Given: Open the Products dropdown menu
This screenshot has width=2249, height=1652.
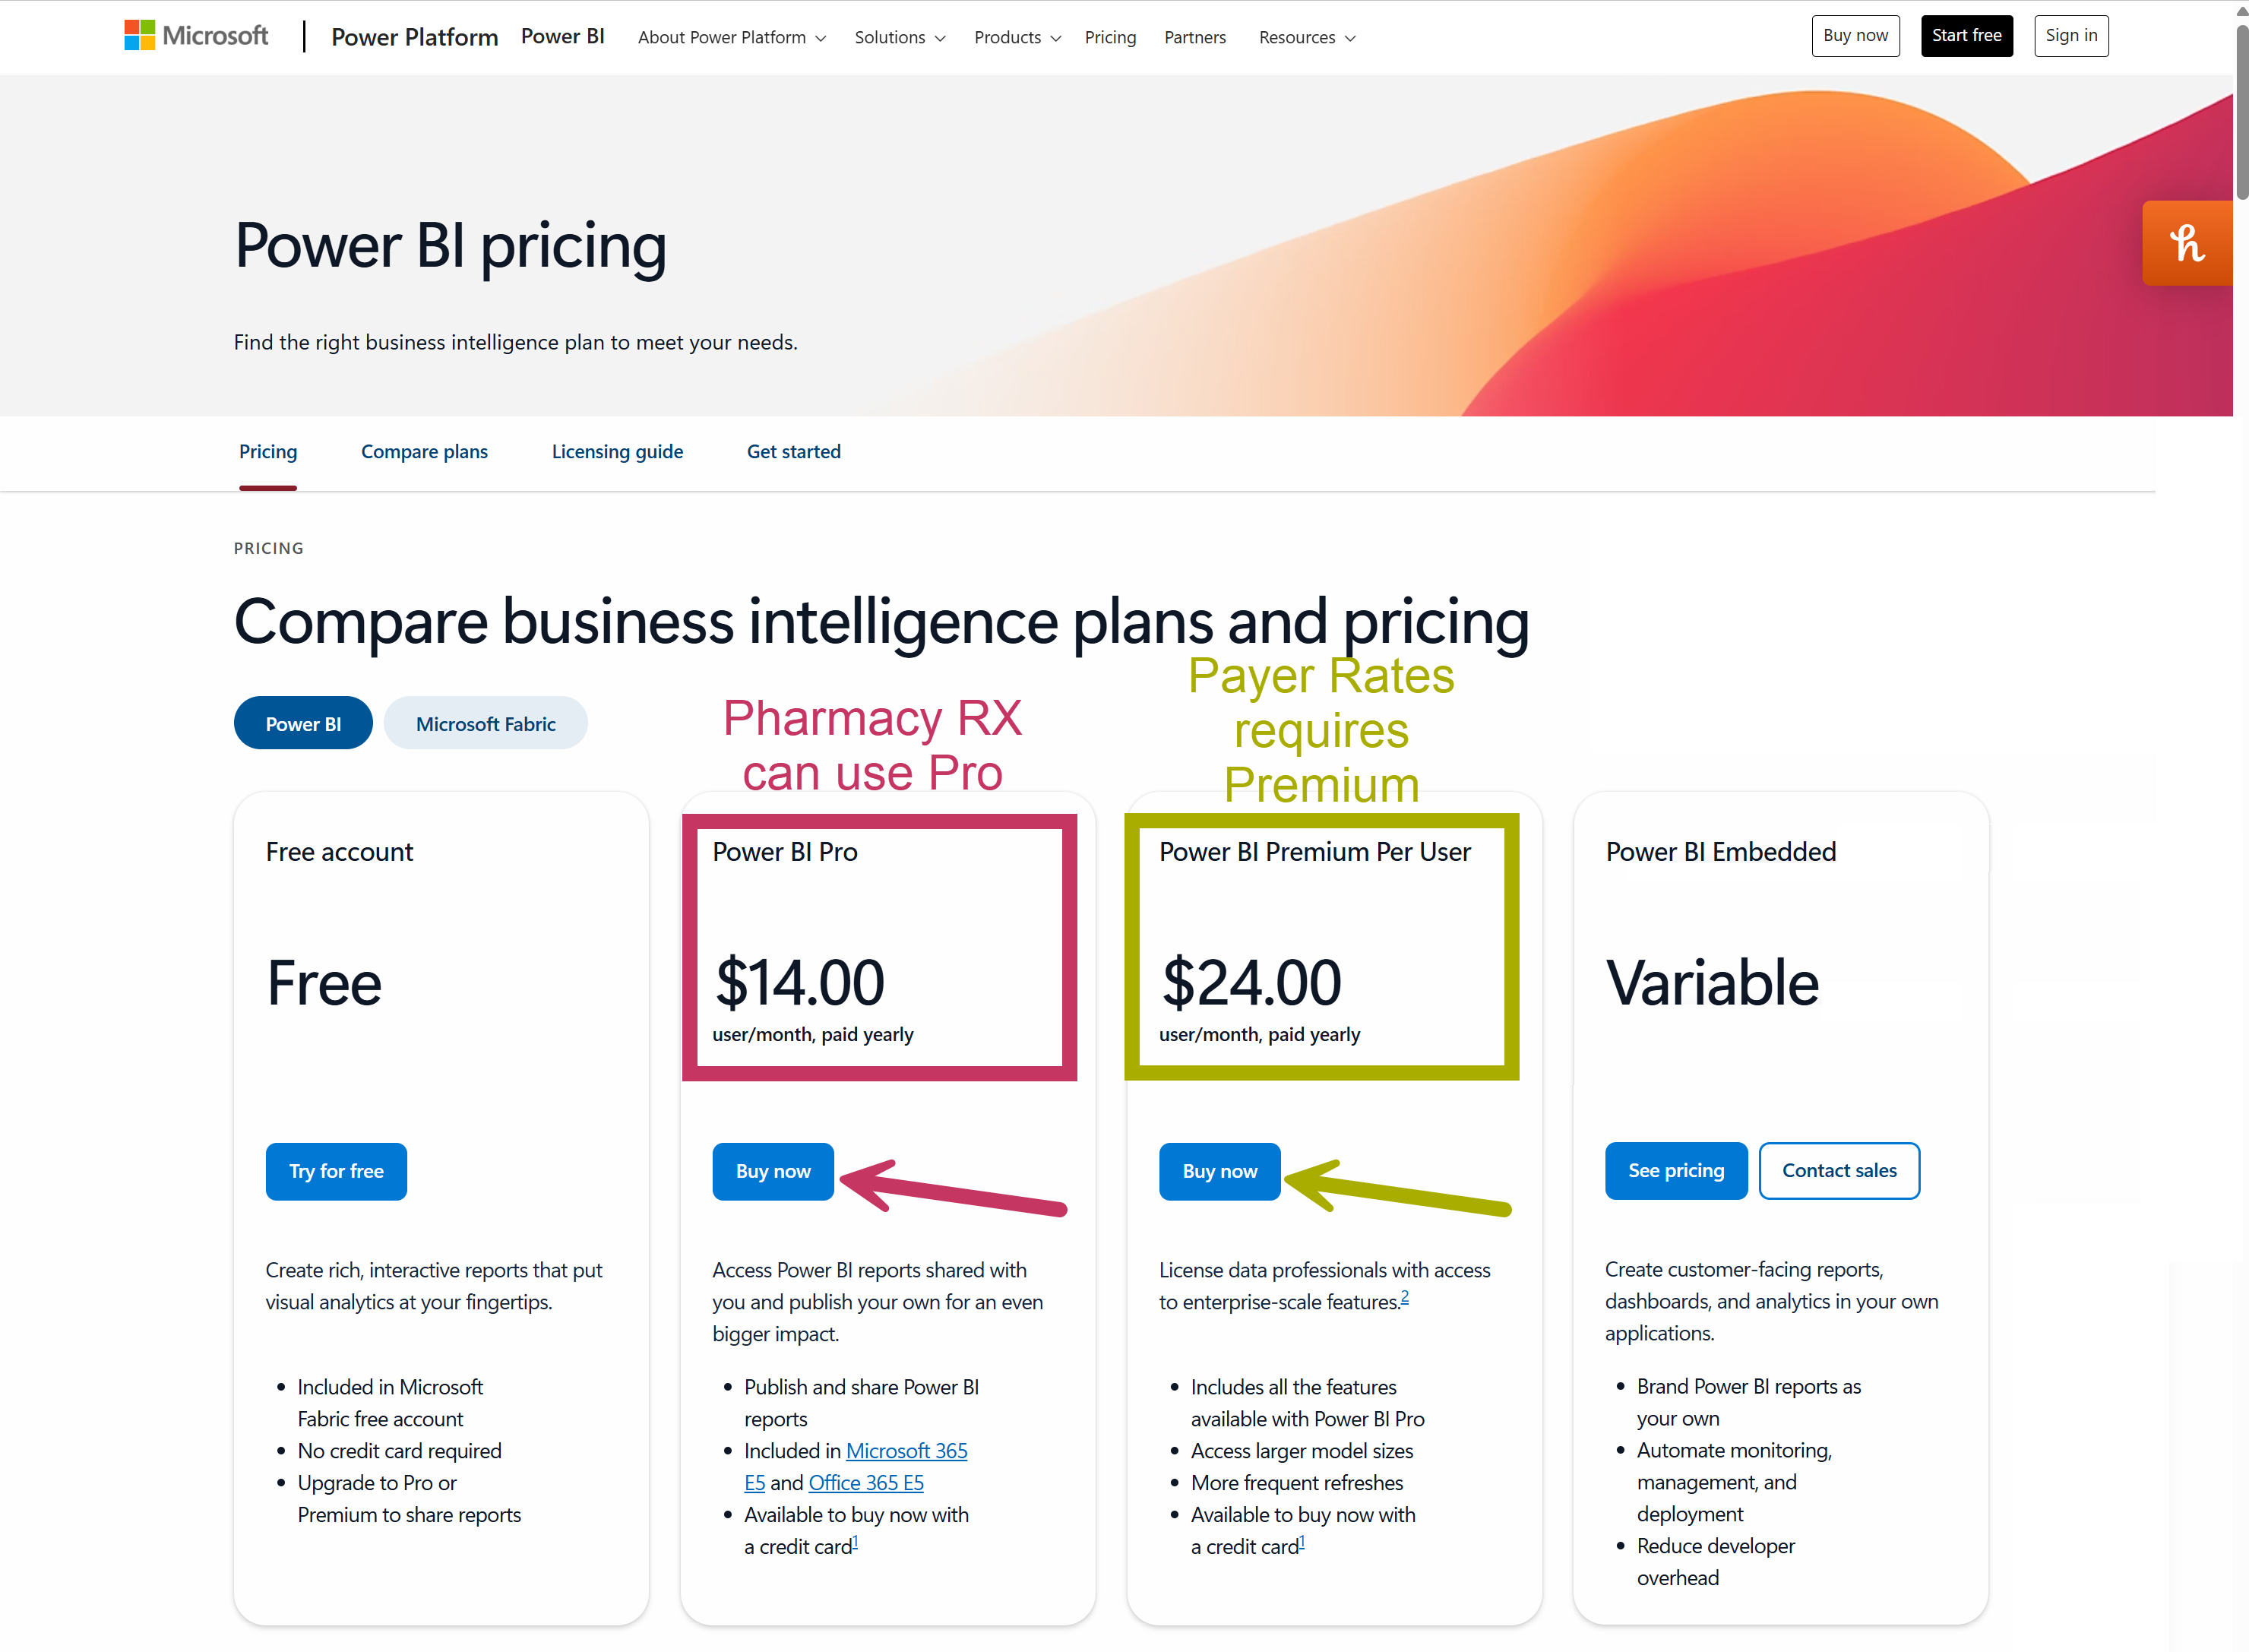Looking at the screenshot, I should 1017,37.
